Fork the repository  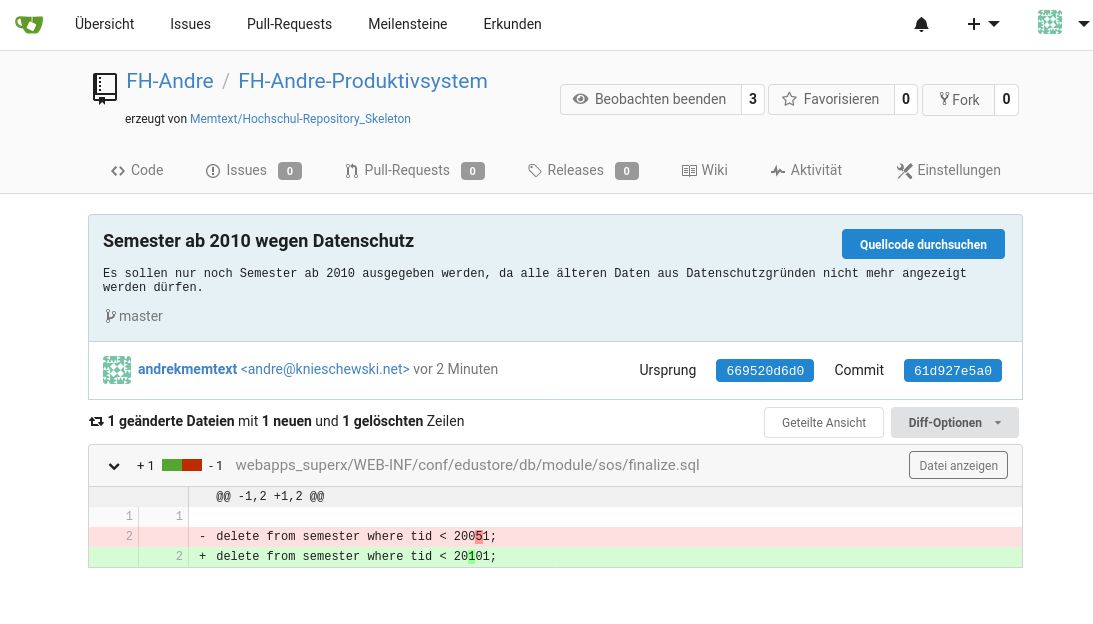point(958,99)
